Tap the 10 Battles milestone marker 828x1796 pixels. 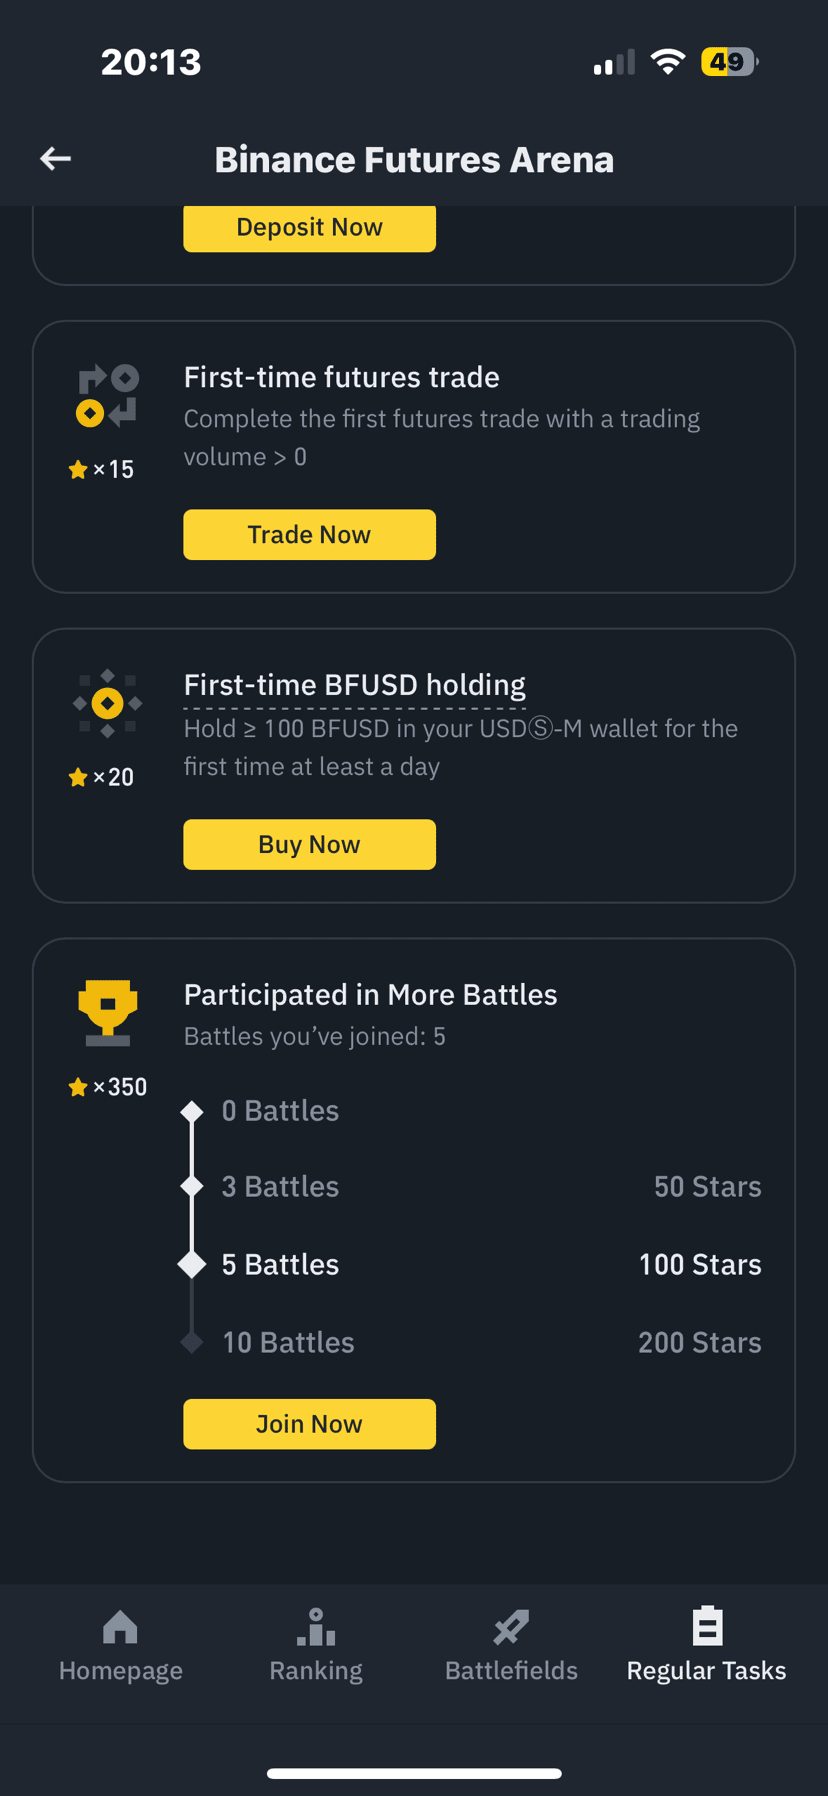pos(192,1342)
